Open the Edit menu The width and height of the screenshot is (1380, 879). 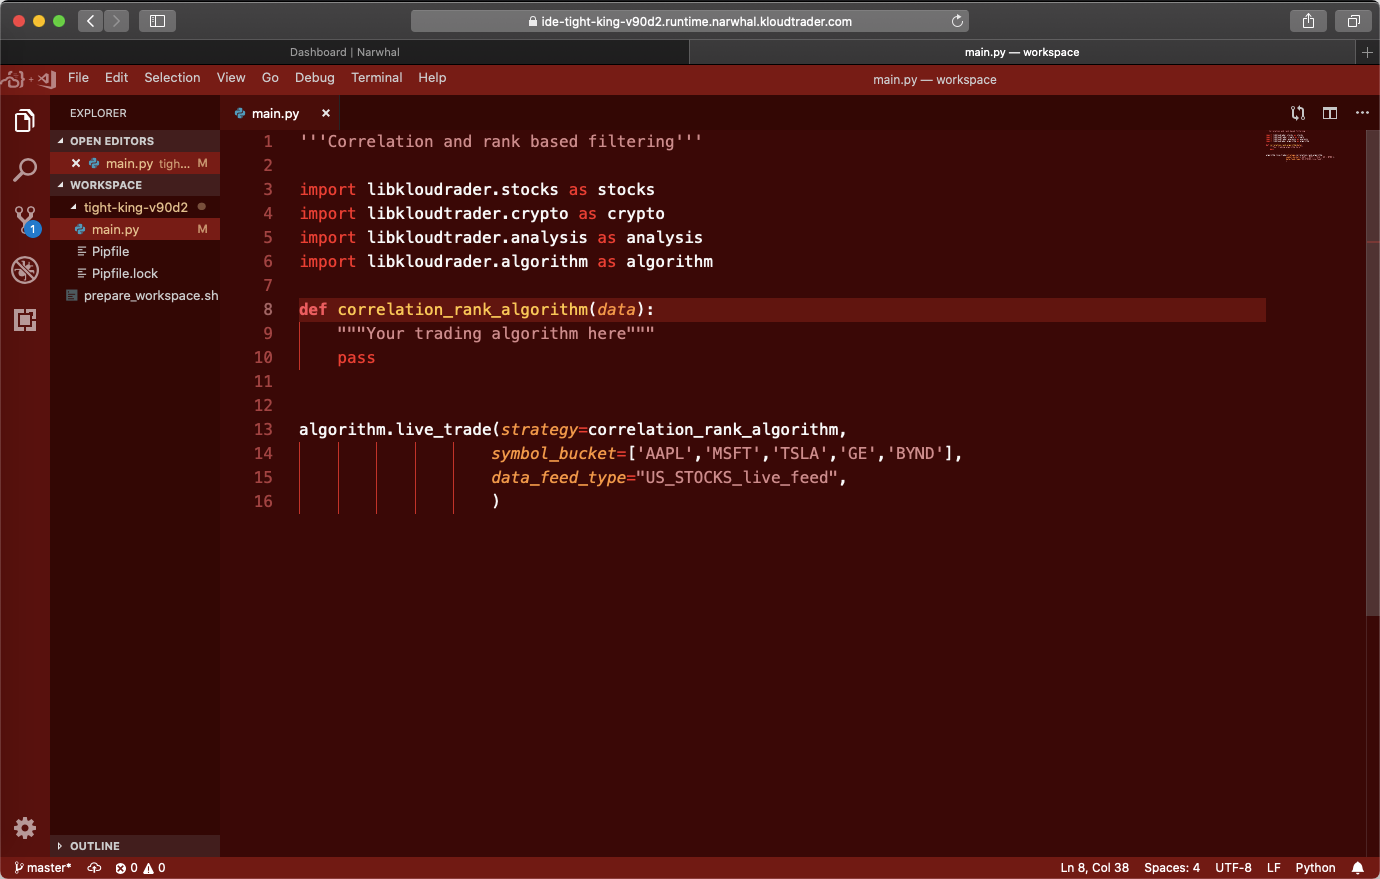point(117,78)
